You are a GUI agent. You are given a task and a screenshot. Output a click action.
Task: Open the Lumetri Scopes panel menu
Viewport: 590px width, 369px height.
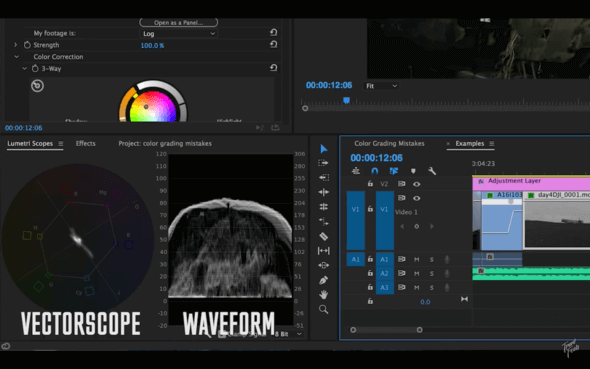[x=61, y=144]
